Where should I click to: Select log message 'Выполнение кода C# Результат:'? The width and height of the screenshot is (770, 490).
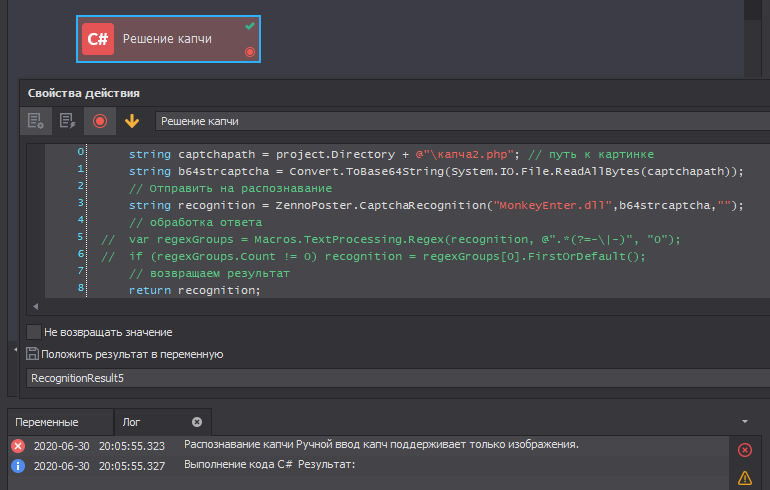point(270,464)
